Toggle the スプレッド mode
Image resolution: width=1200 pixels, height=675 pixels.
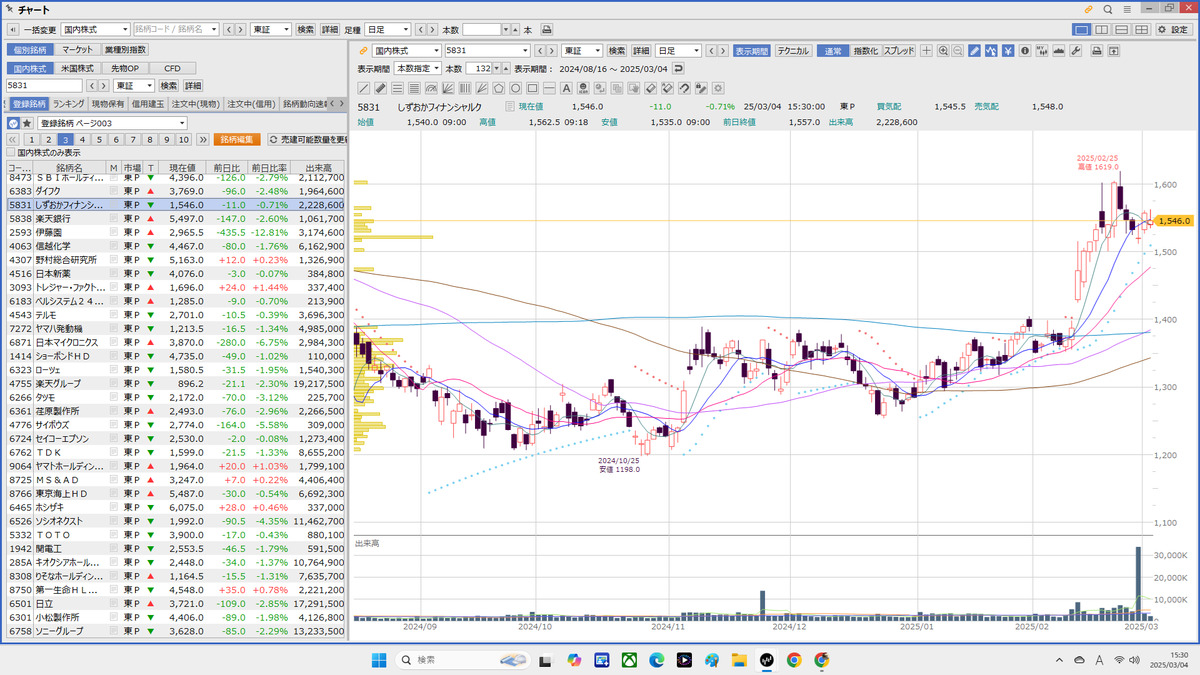pyautogui.click(x=899, y=50)
